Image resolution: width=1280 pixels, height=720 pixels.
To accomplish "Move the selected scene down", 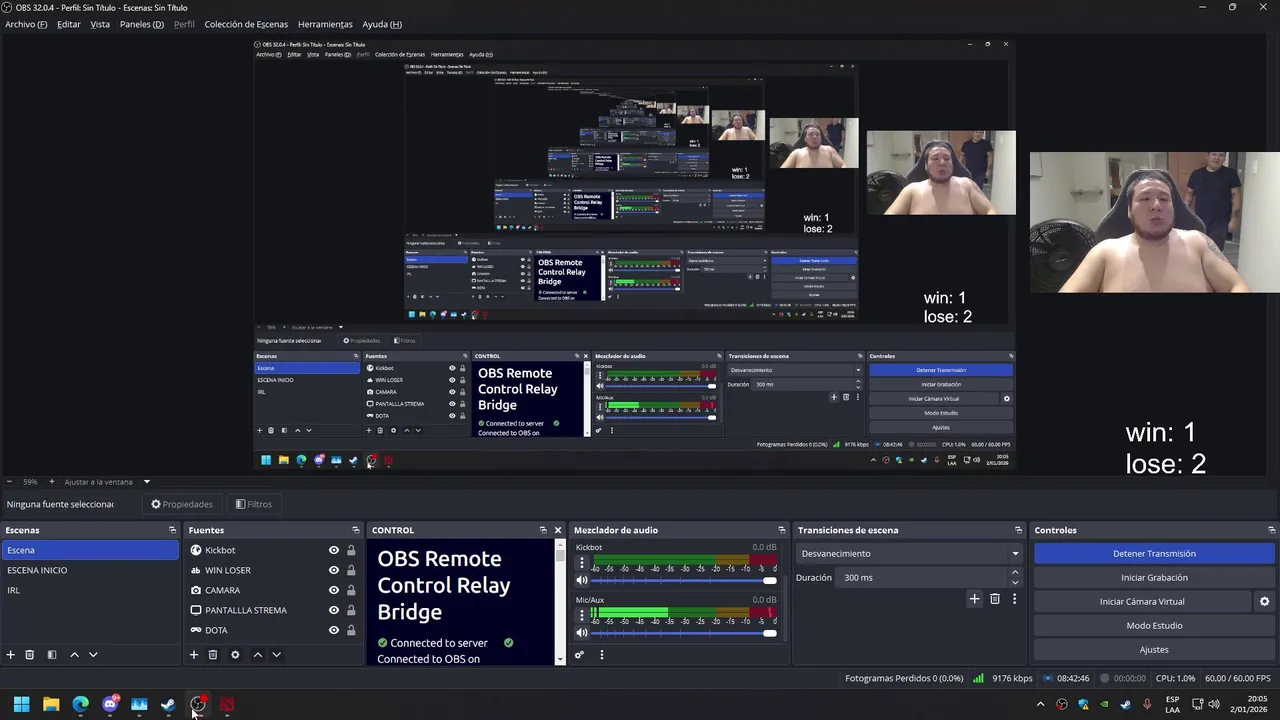I will (x=93, y=655).
